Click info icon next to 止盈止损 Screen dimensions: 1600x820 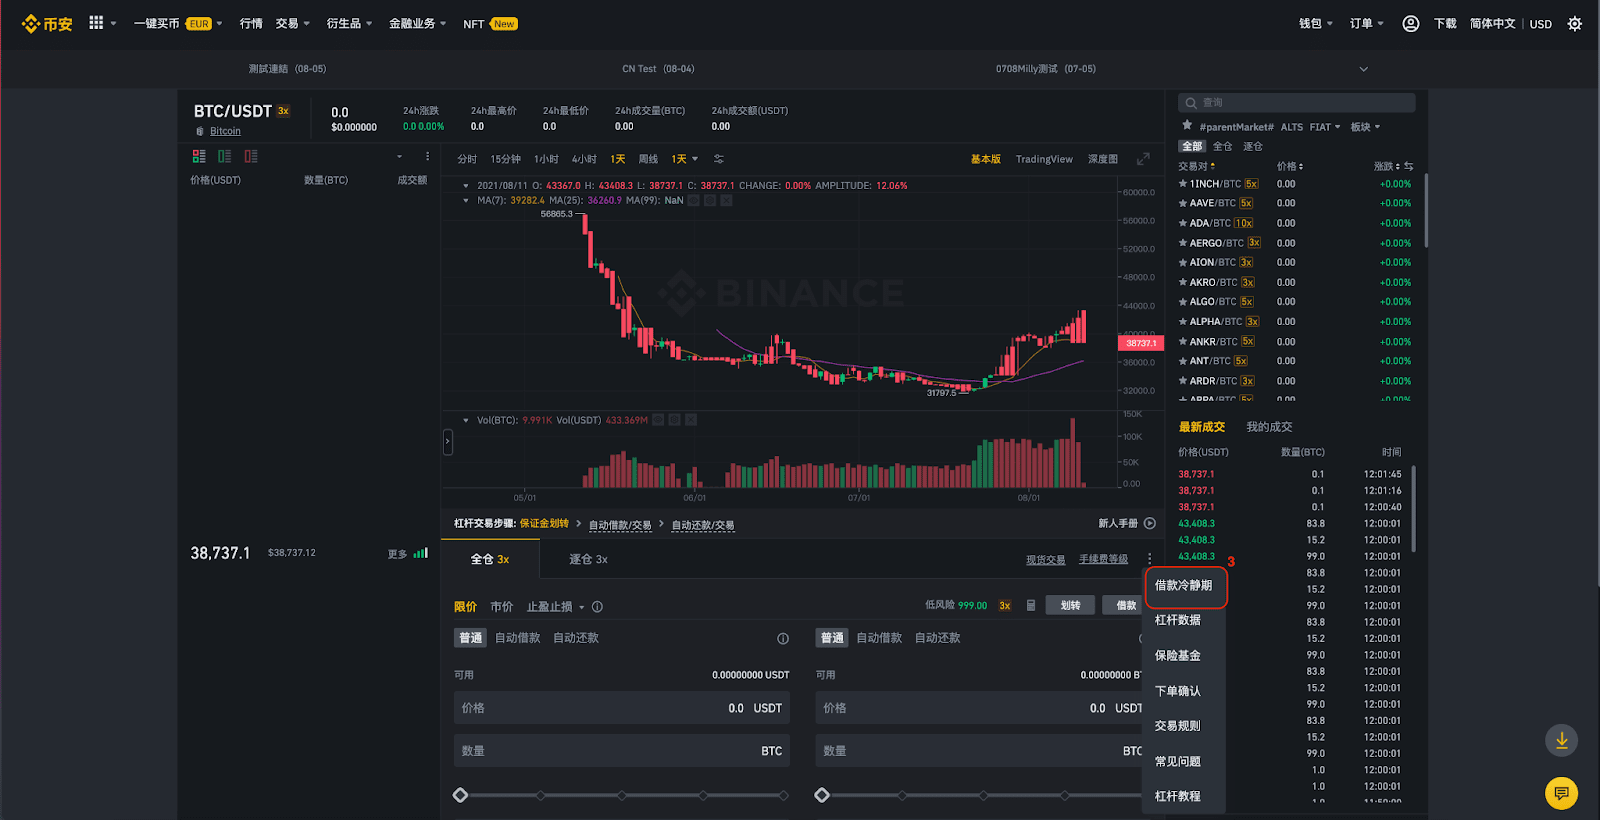pyautogui.click(x=597, y=607)
